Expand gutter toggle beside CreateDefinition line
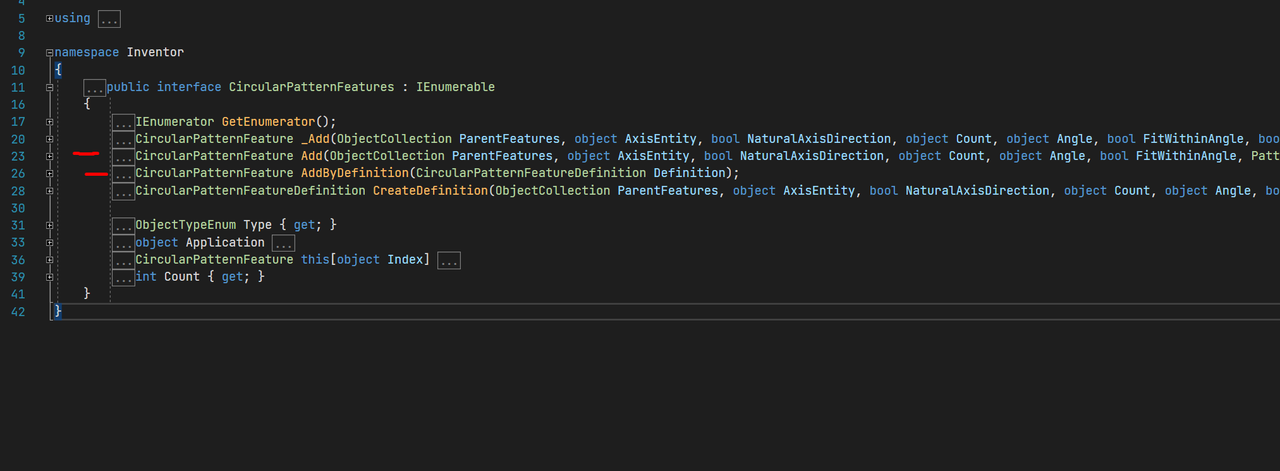 [50, 190]
